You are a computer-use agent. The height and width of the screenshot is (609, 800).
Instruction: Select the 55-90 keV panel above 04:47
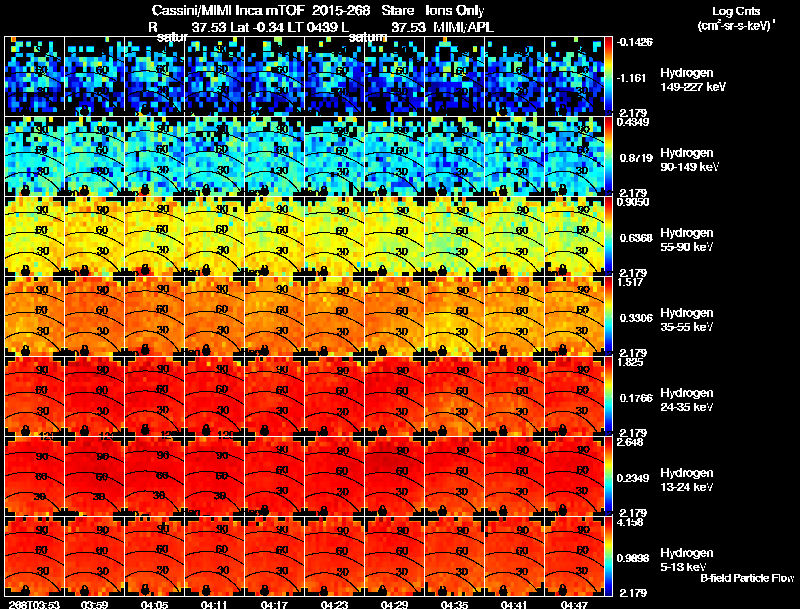click(574, 236)
